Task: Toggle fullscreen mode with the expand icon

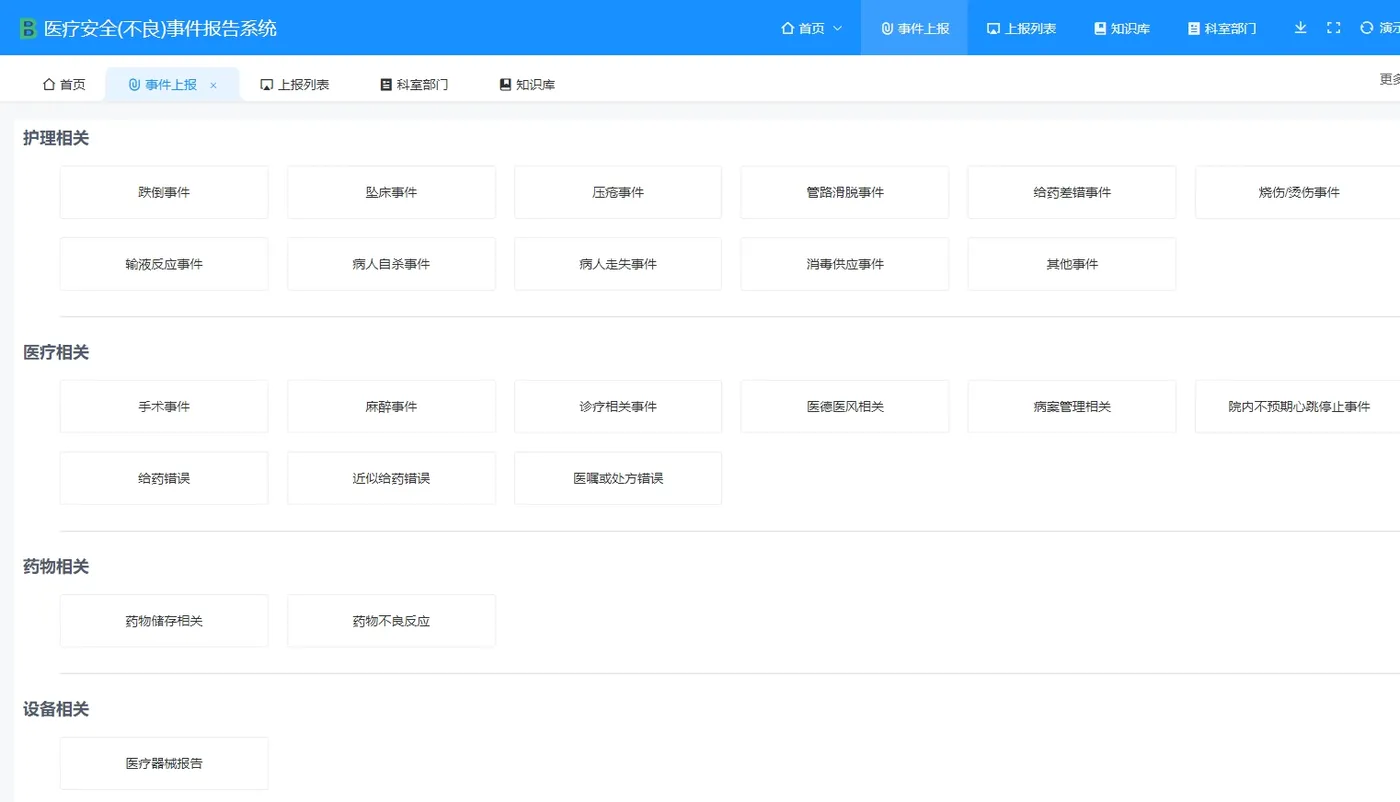Action: (x=1333, y=28)
